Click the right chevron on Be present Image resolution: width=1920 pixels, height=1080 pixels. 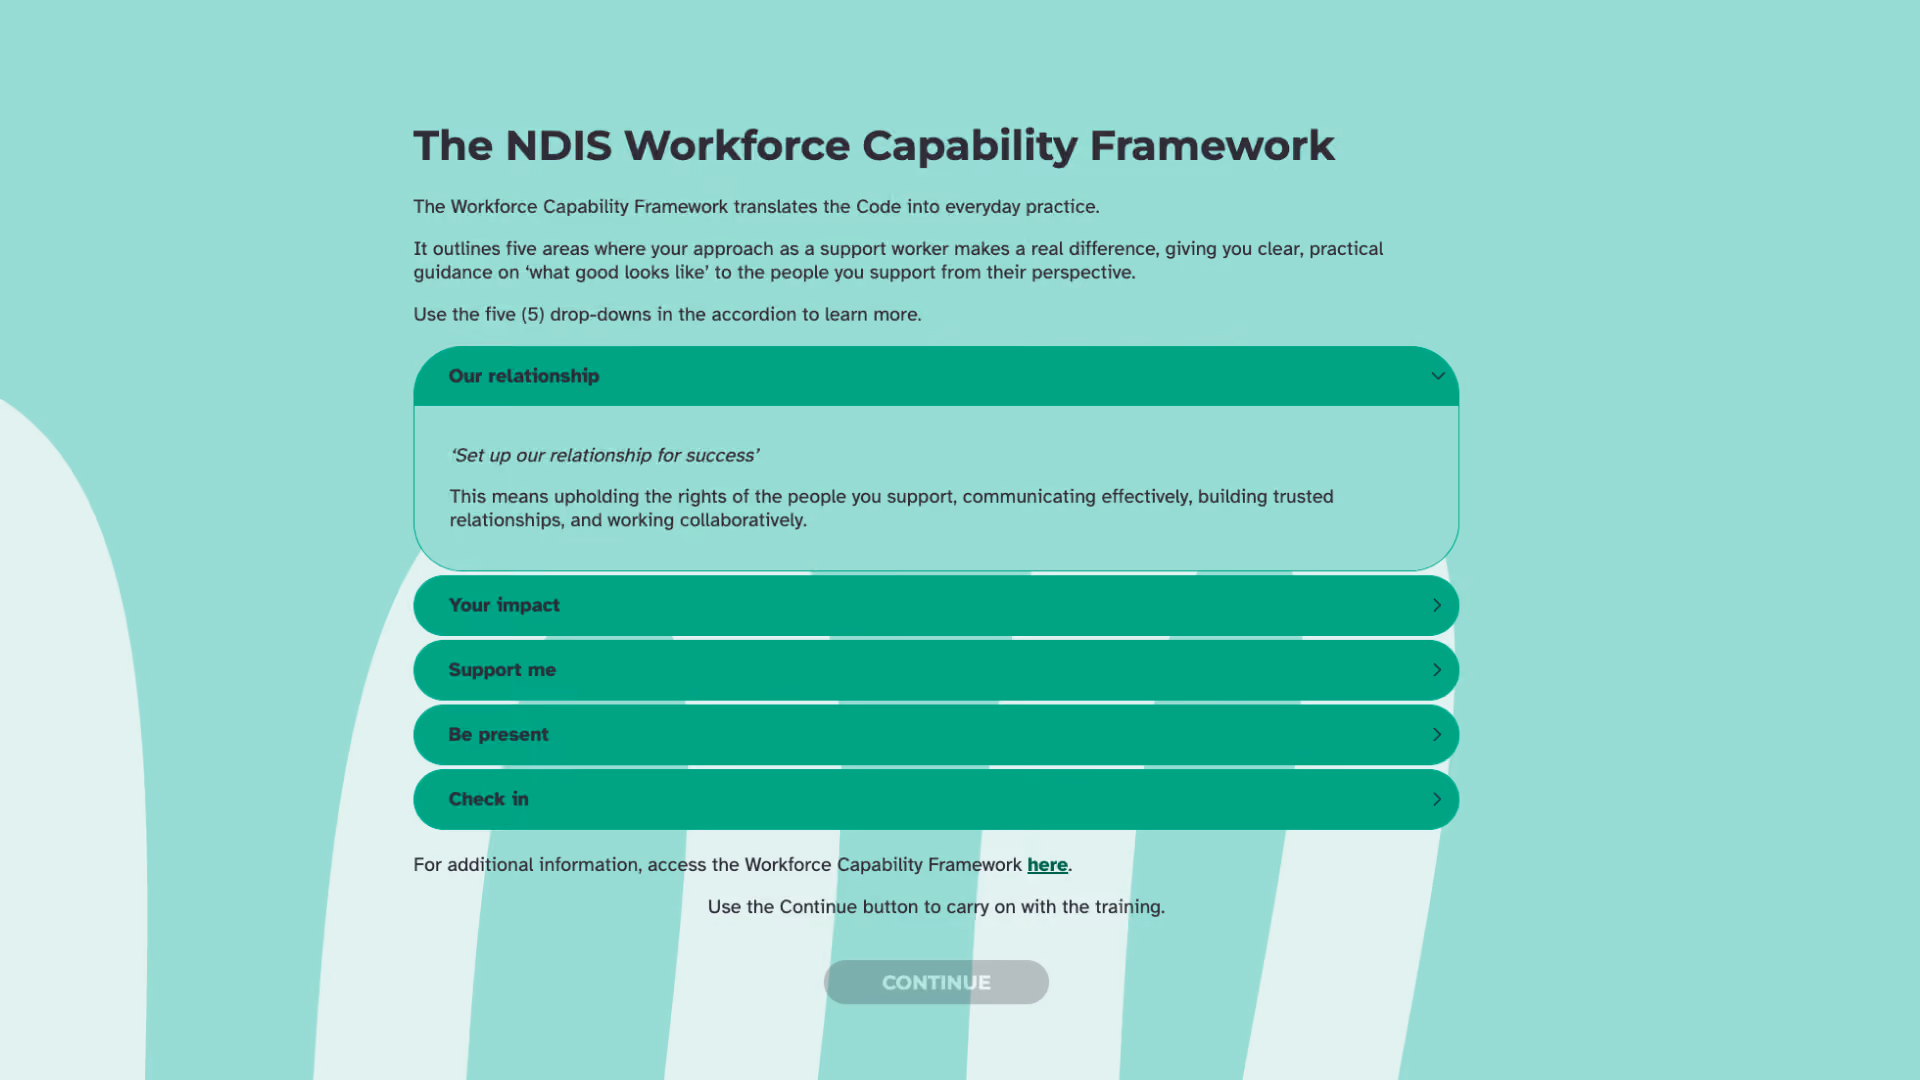click(1437, 735)
